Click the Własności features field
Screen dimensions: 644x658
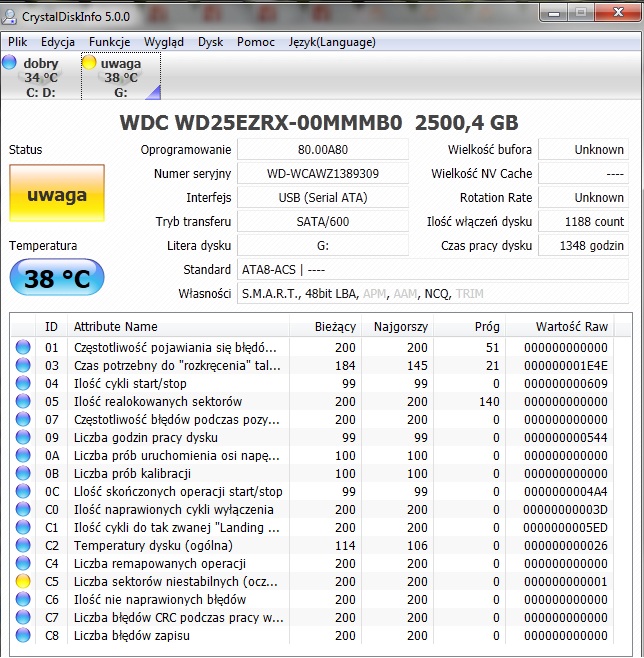(x=433, y=293)
